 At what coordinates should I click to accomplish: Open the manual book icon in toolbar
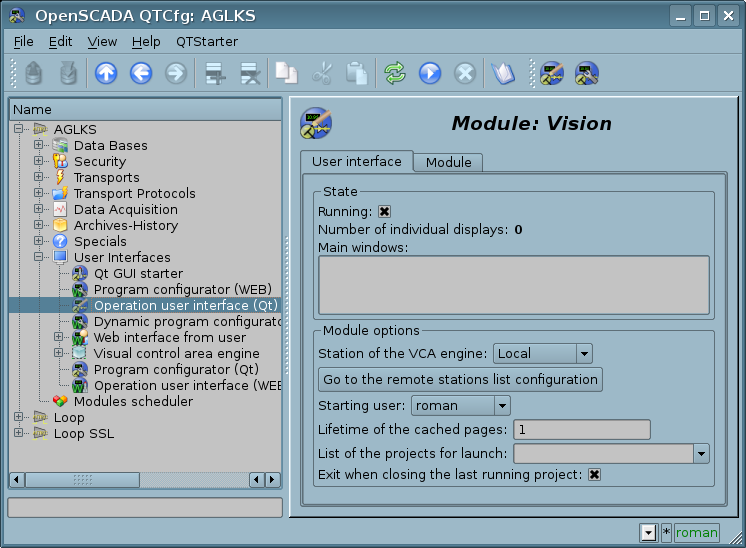(x=502, y=73)
